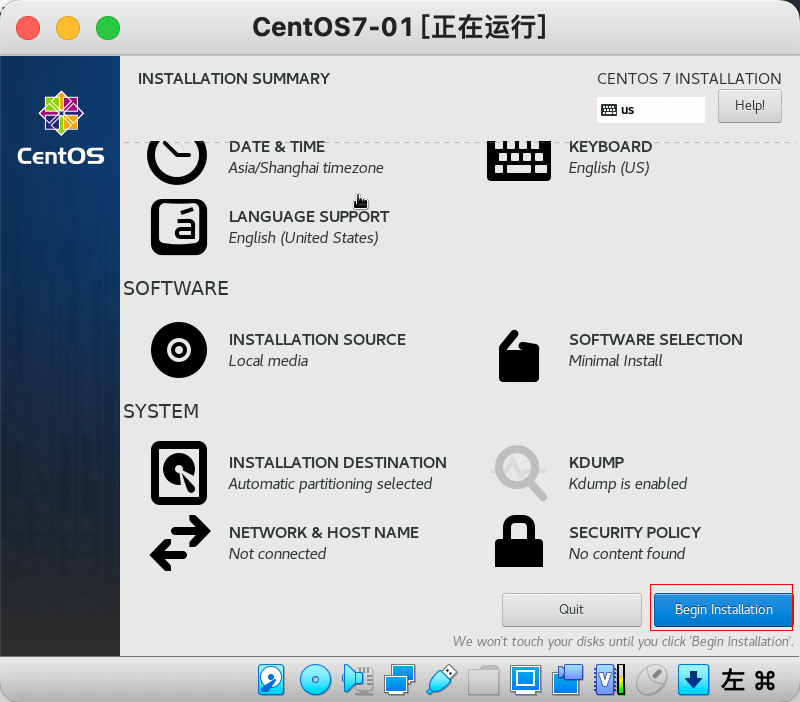This screenshot has height=702, width=800.
Task: Open KEYBOARD settings label
Action: [x=610, y=146]
